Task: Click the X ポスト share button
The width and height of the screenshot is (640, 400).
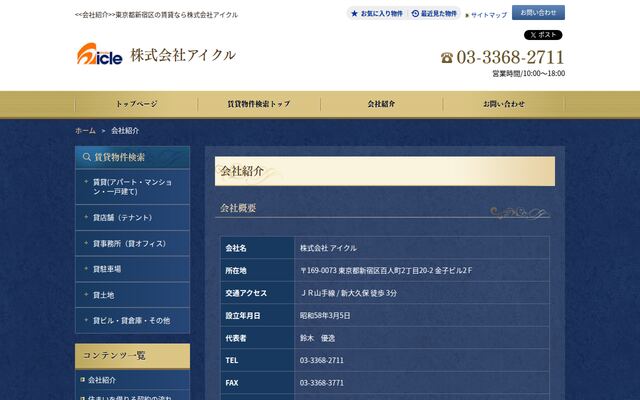Action: point(543,35)
